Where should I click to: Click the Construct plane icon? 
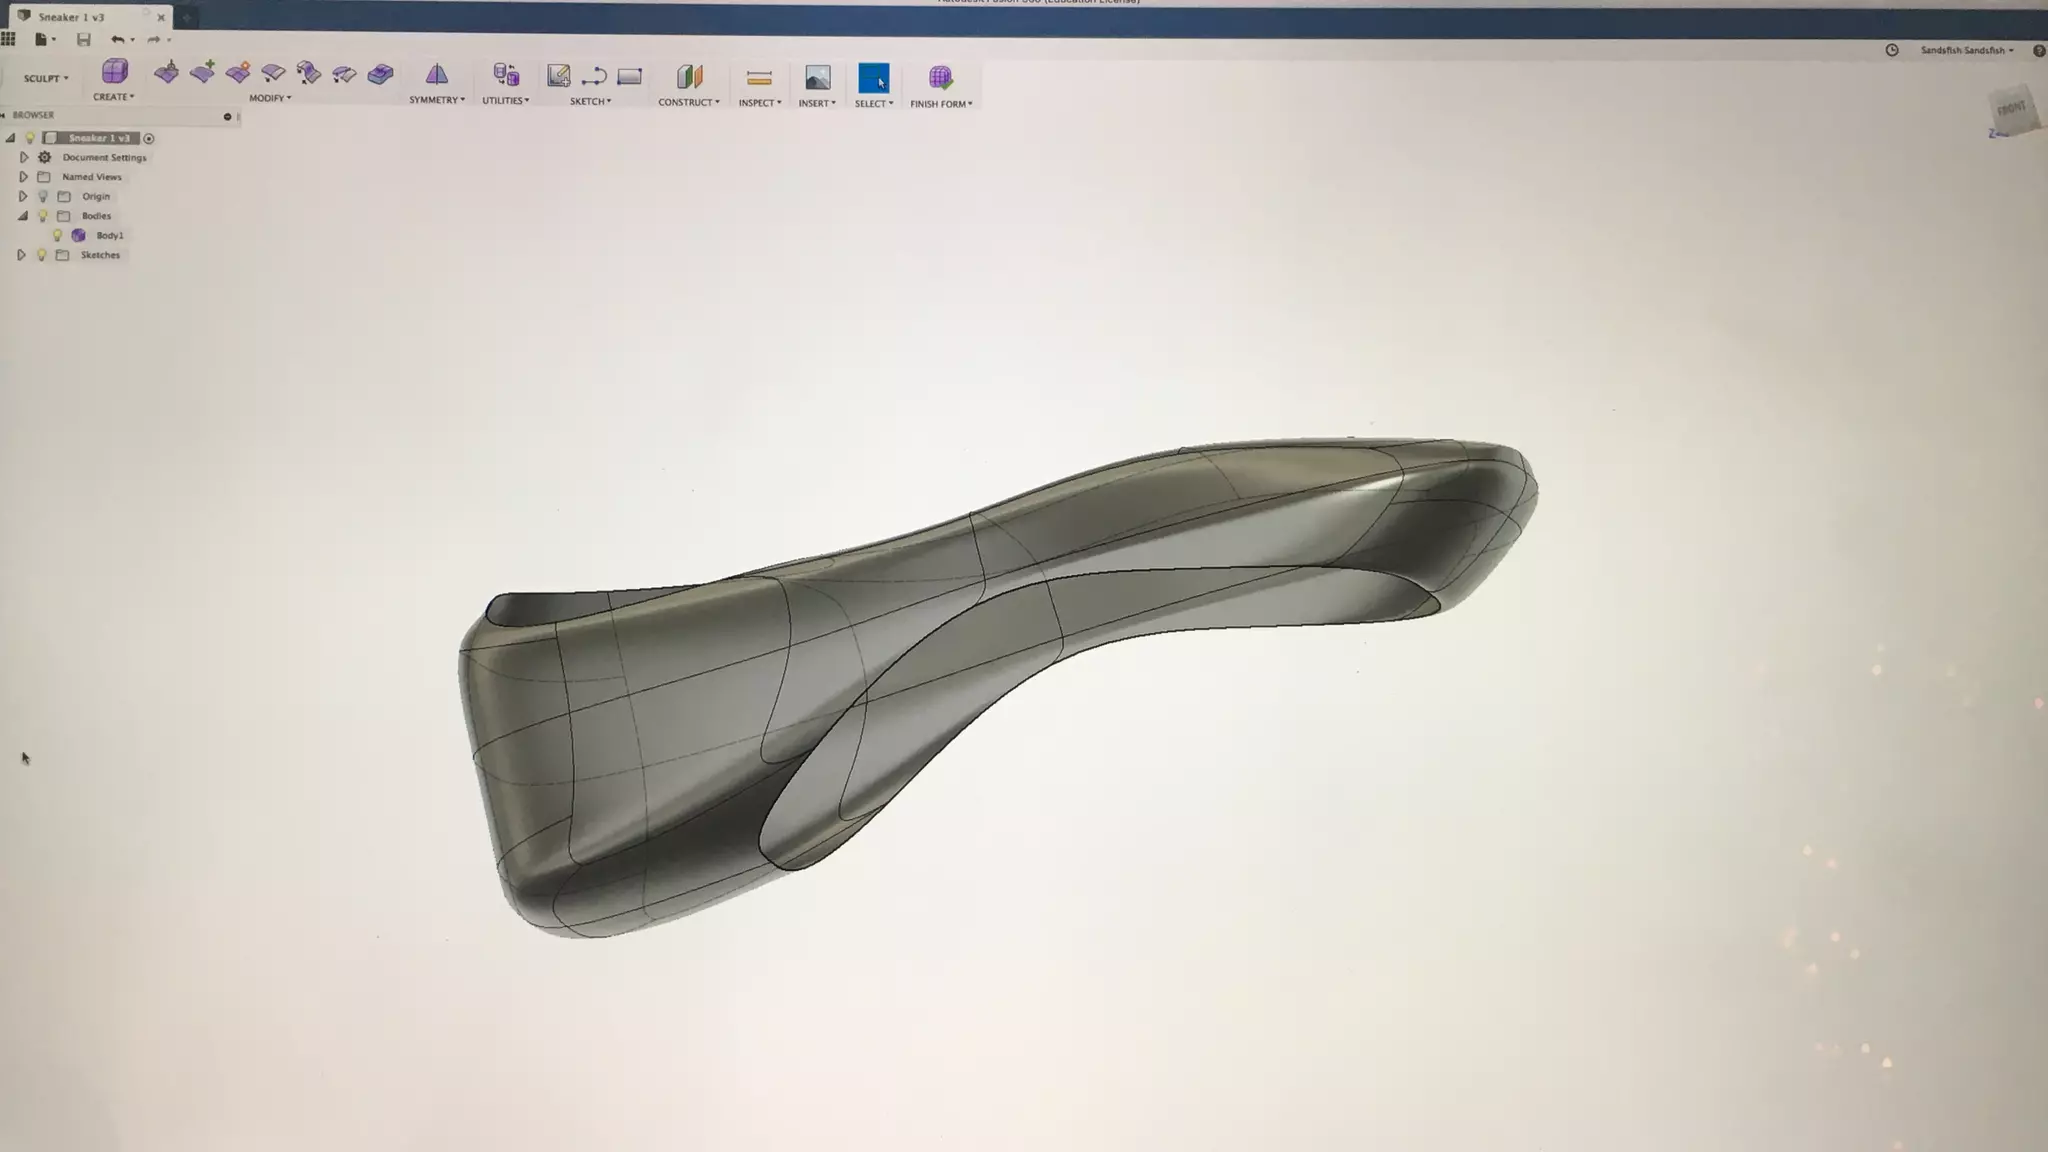tap(689, 77)
